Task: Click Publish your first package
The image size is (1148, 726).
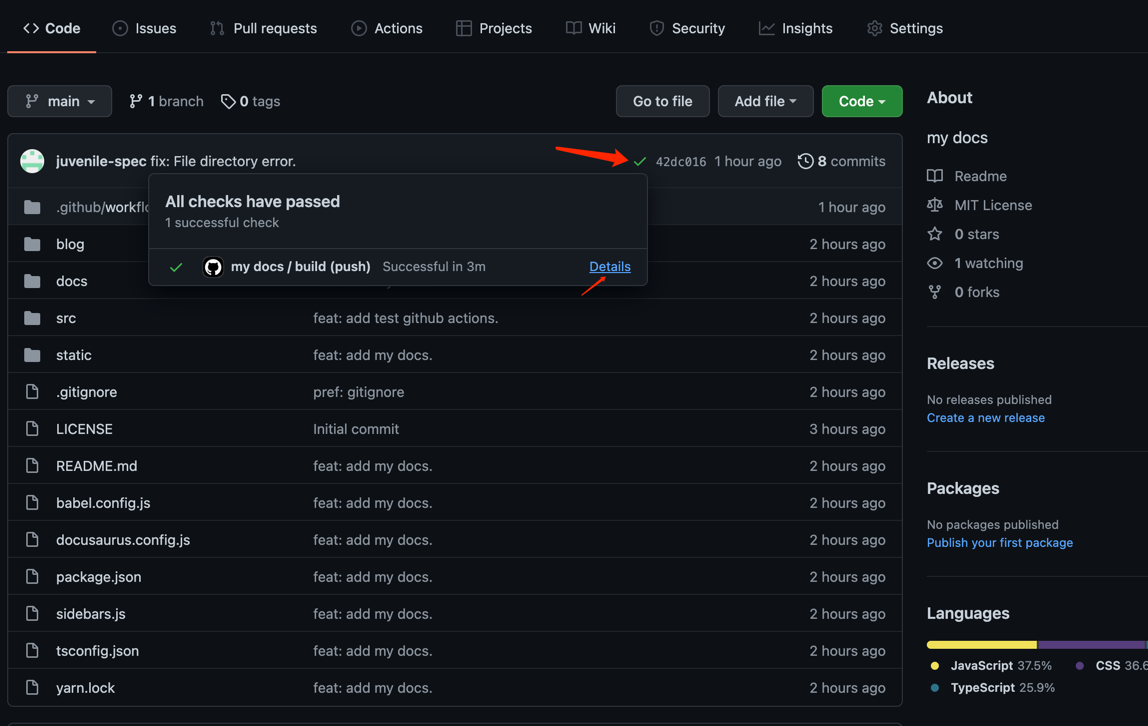Action: click(999, 543)
